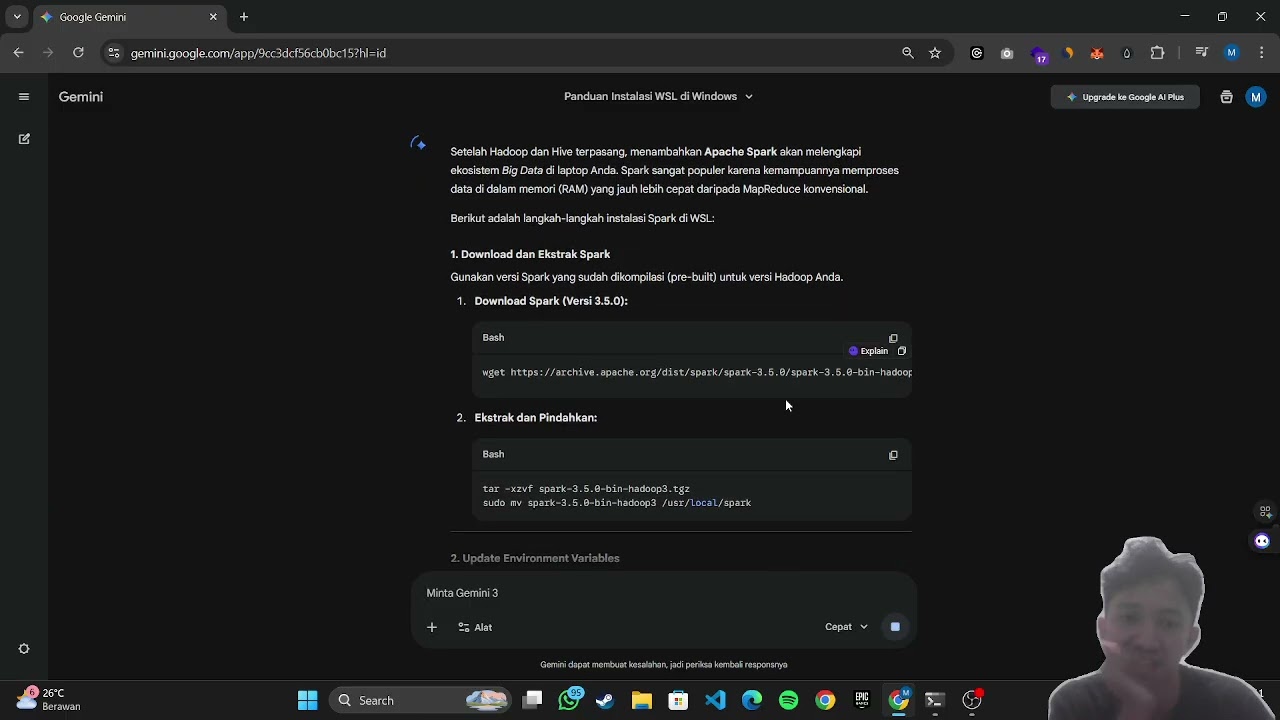This screenshot has height=720, width=1280.
Task: Start a new chat with the pencil icon
Action: pos(24,139)
